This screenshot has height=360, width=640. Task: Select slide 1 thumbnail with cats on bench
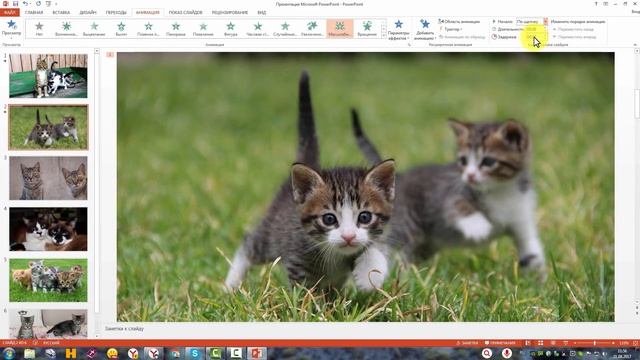click(x=48, y=76)
